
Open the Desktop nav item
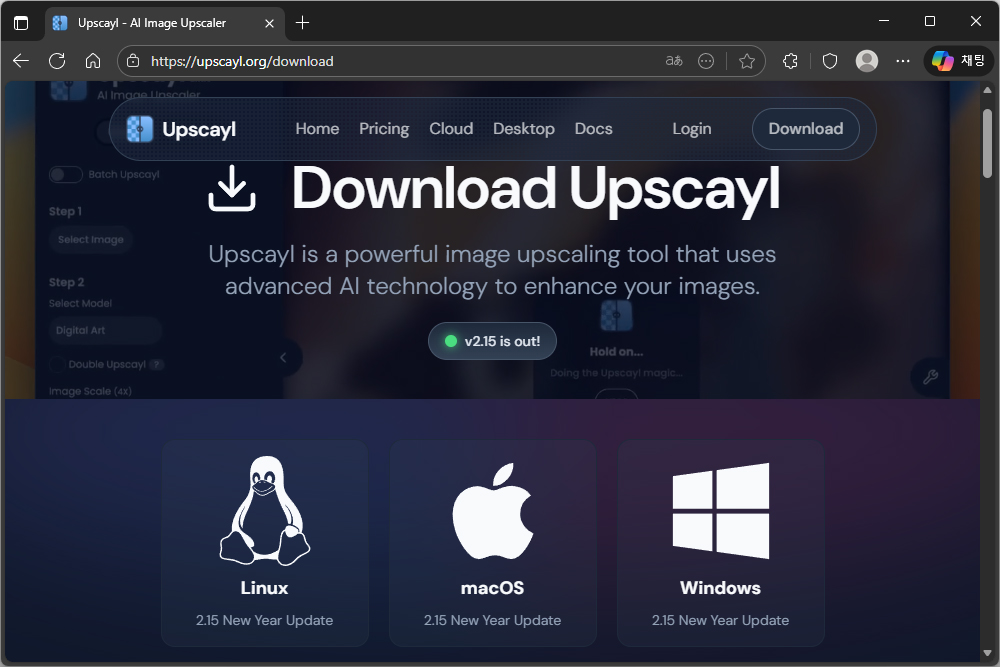pos(524,129)
